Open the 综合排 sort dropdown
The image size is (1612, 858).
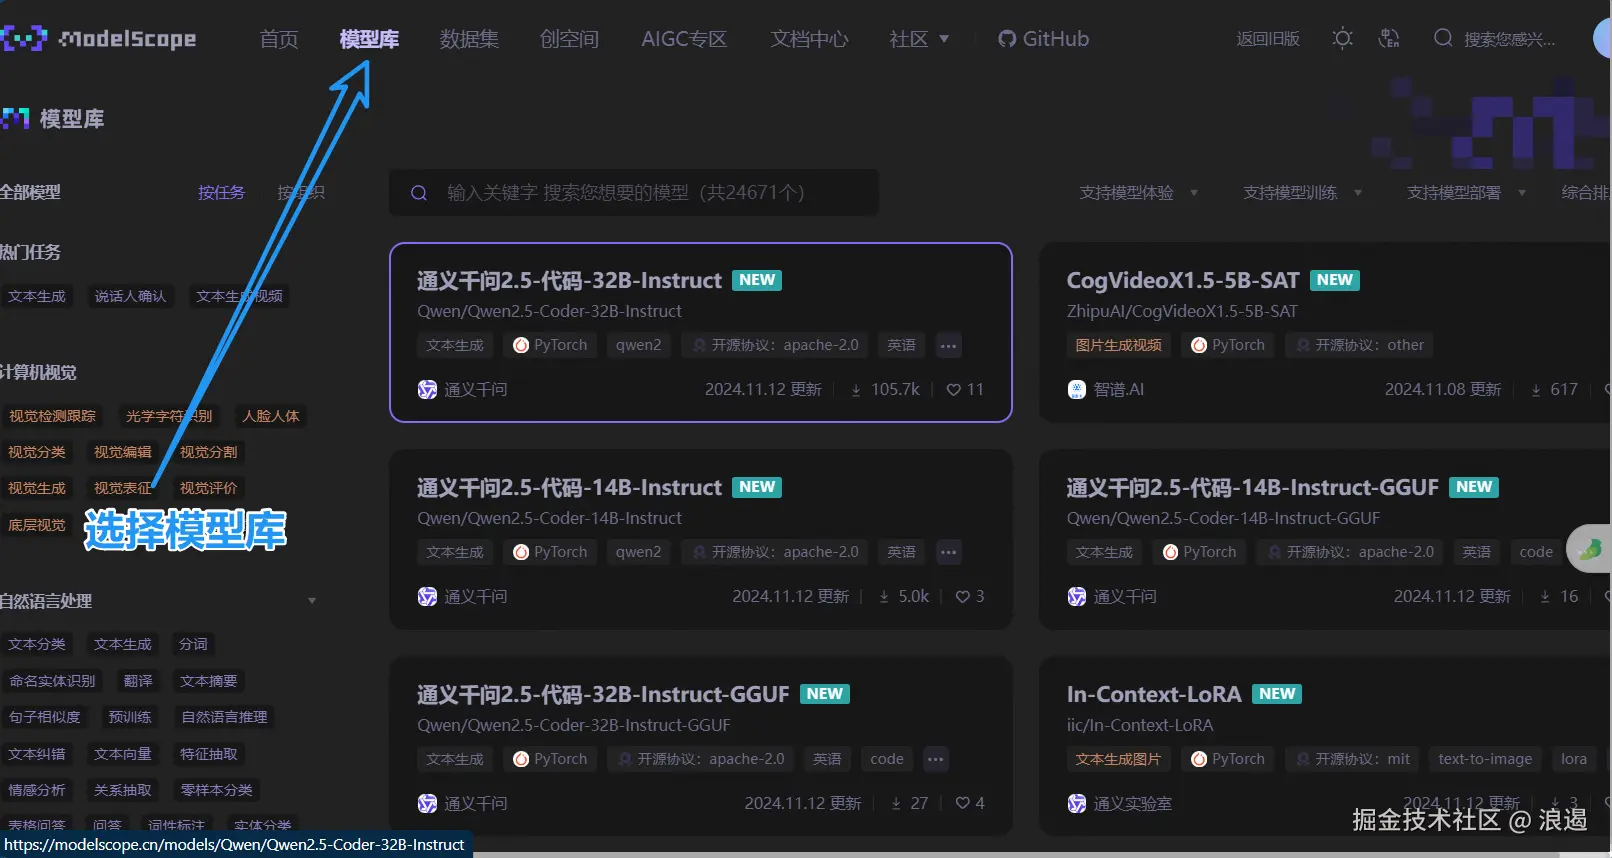pos(1586,192)
